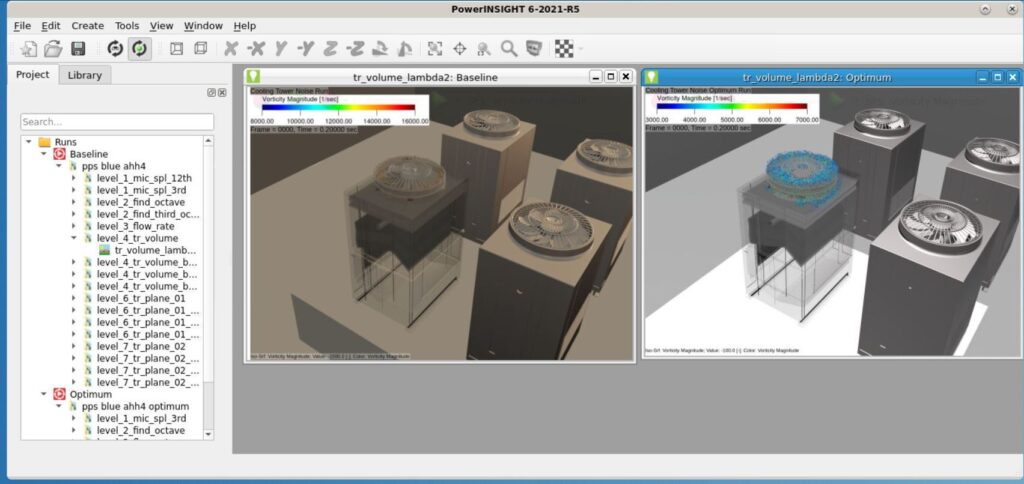Set the view to the -Y axis

point(306,48)
